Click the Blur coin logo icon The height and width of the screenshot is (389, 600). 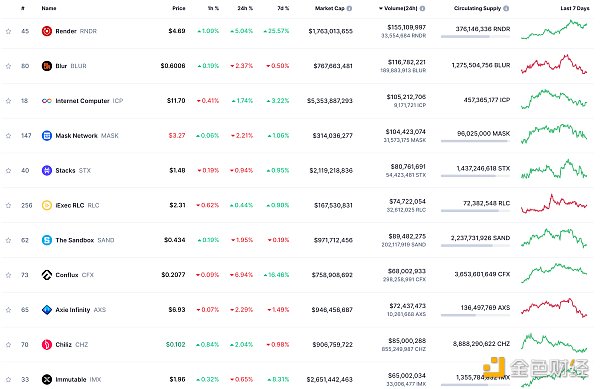[47, 66]
